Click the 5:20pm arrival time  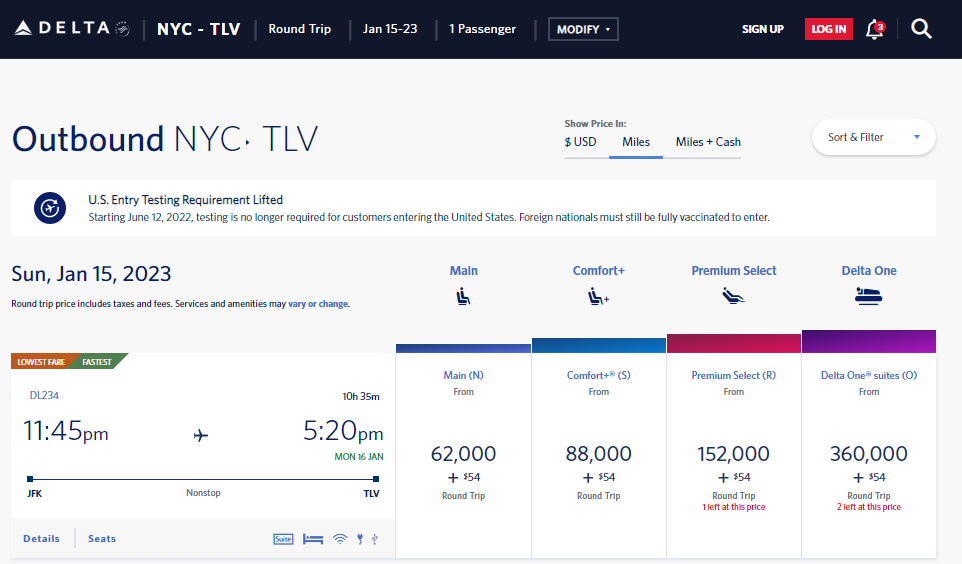pos(343,431)
